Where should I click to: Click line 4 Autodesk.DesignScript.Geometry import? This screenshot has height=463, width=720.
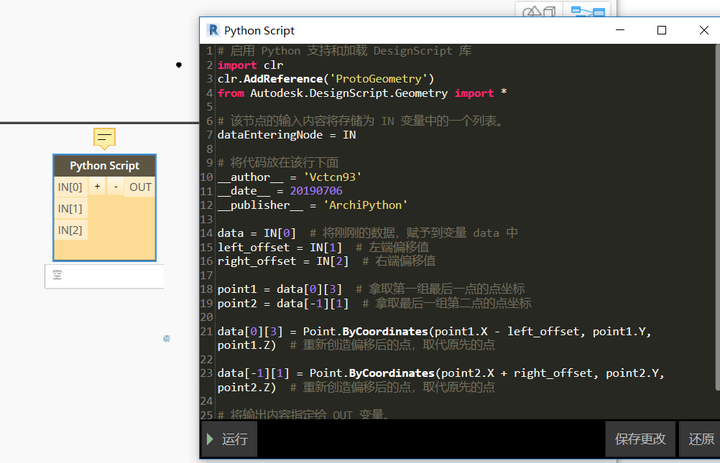pyautogui.click(x=362, y=93)
